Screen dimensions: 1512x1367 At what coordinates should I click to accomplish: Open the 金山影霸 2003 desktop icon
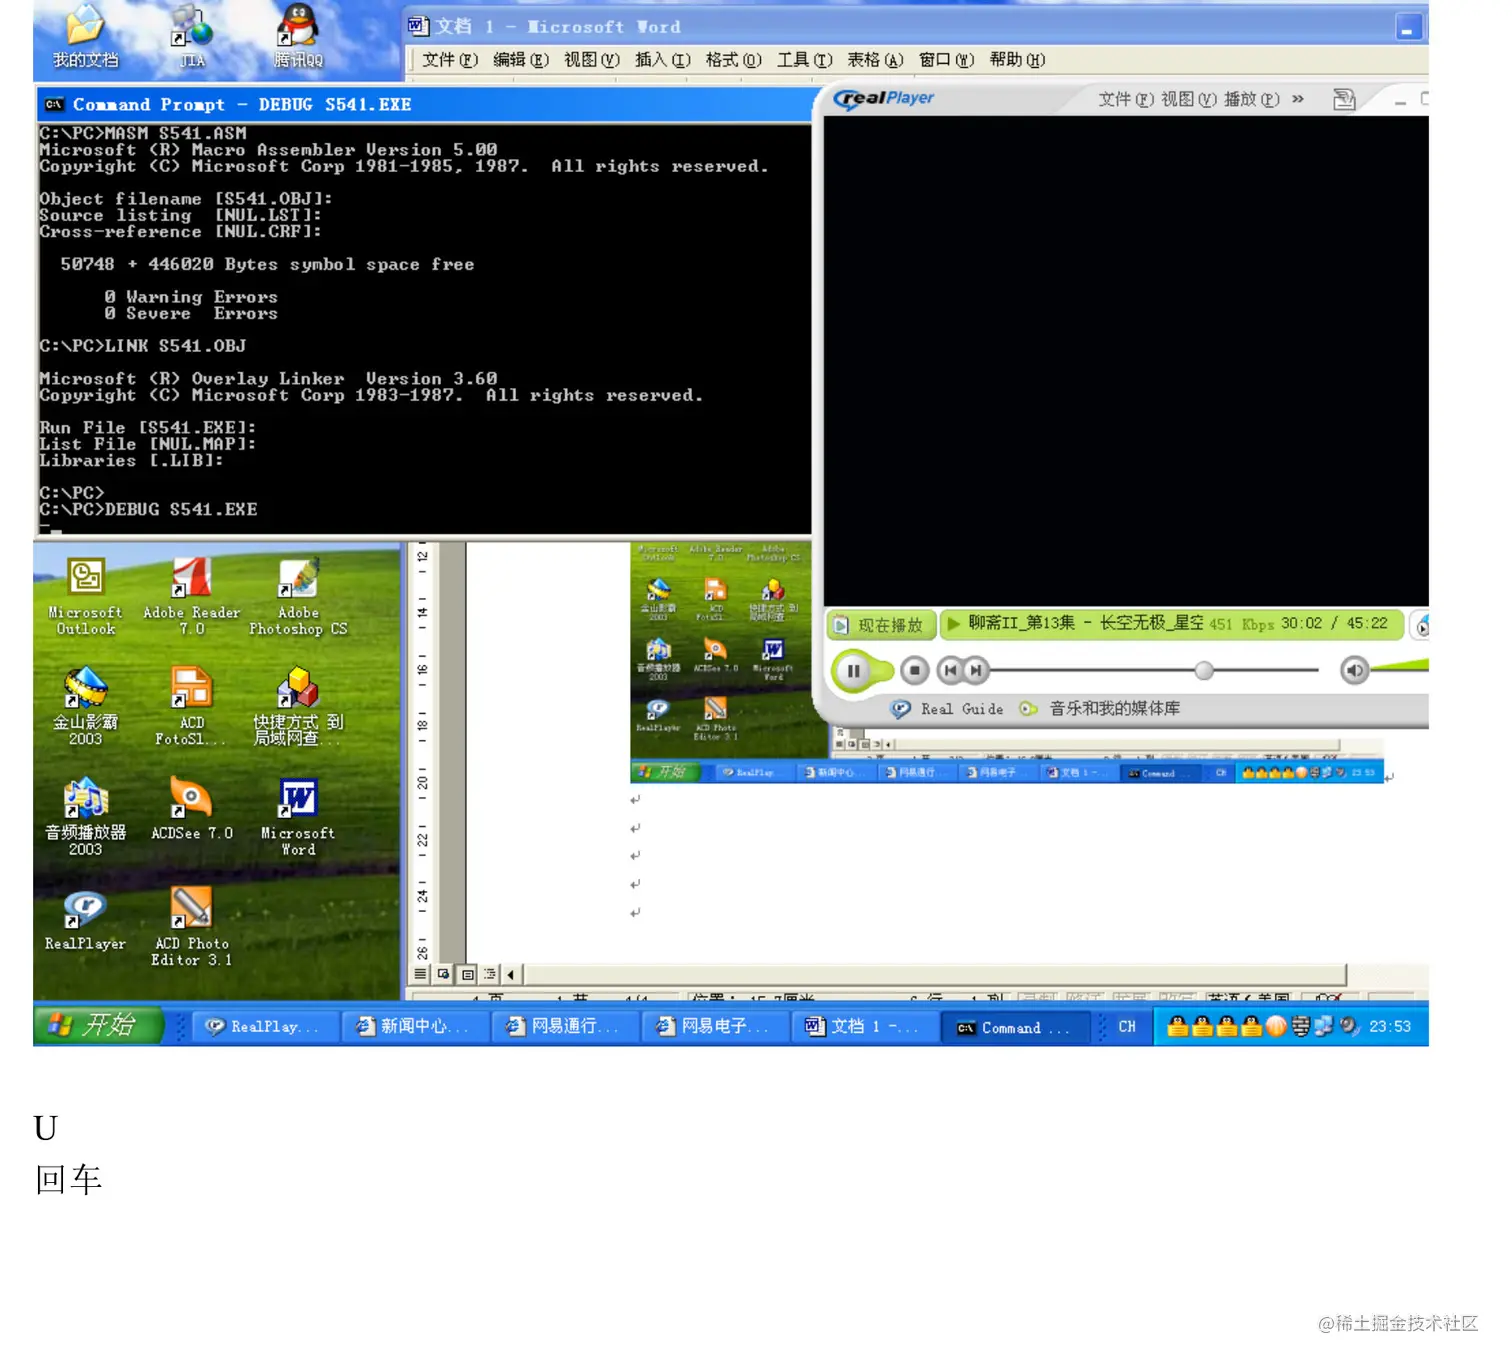(85, 707)
